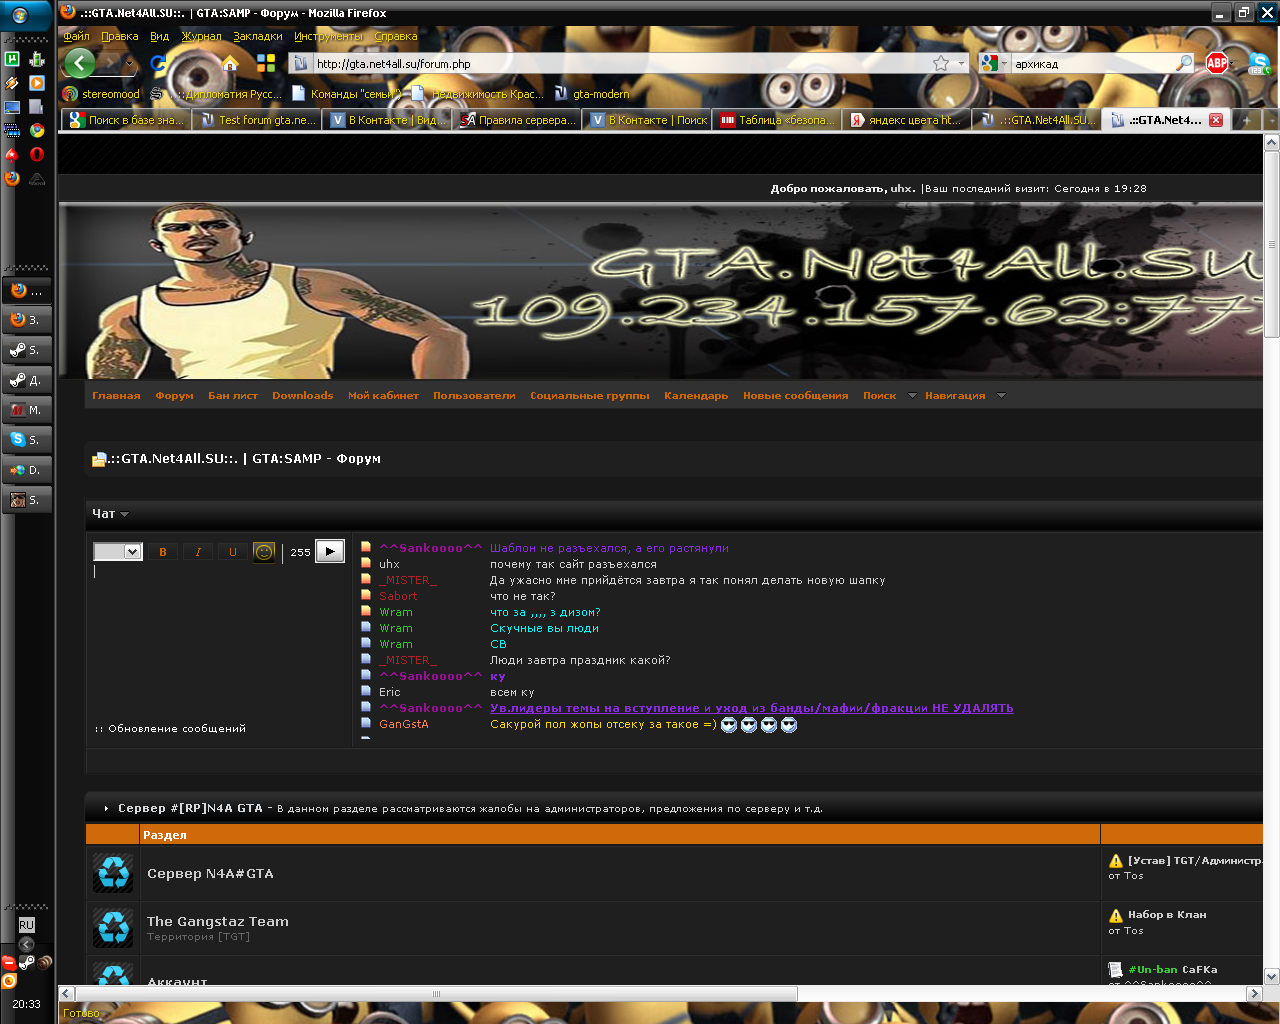Apply bold formatting in chat
This screenshot has width=1280, height=1024.
(163, 552)
